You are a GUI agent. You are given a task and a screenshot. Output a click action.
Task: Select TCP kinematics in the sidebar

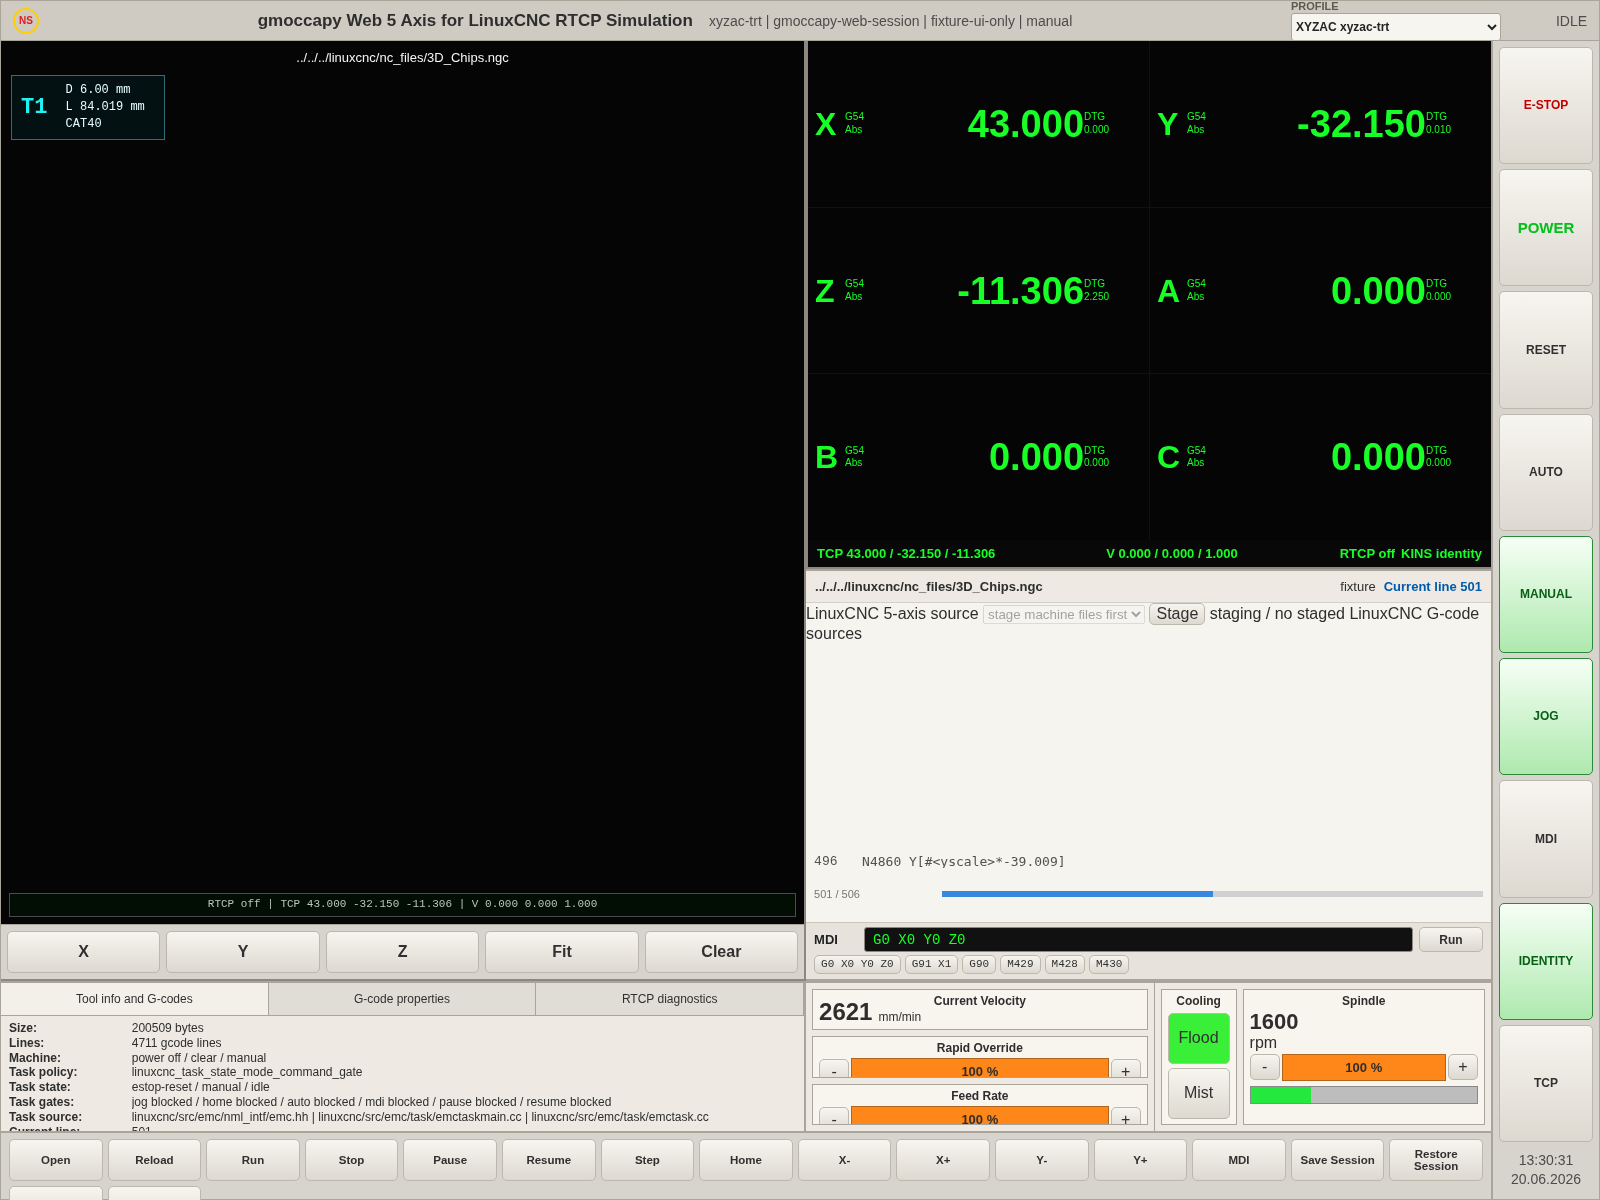click(1545, 1083)
